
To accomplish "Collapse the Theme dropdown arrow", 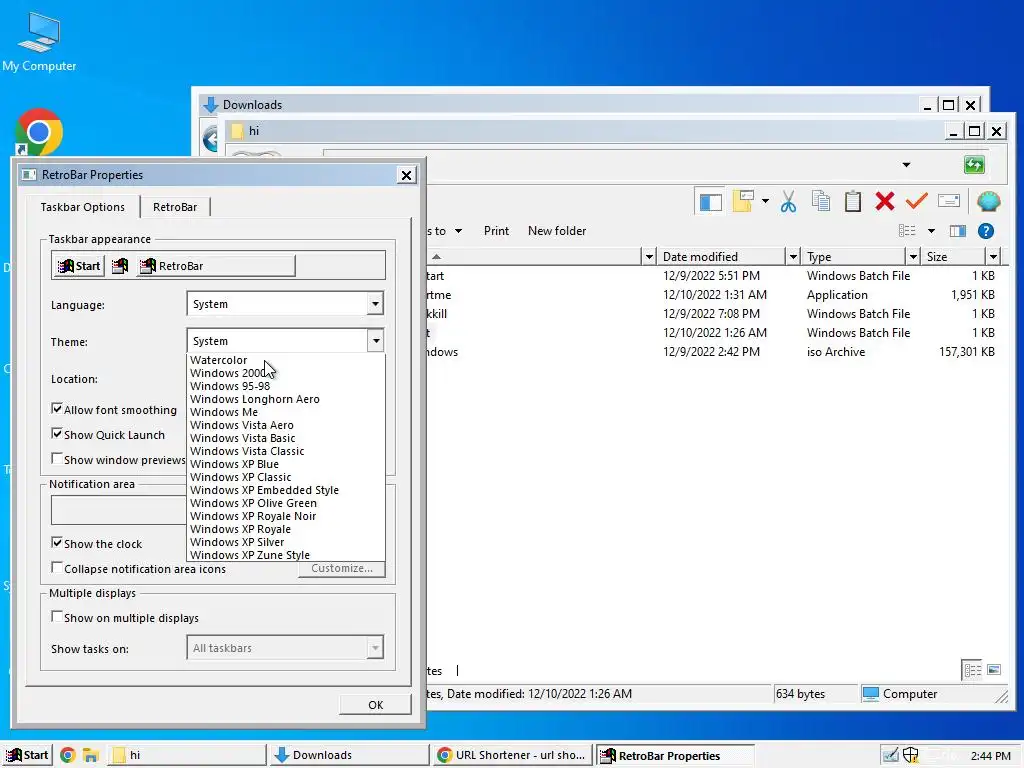I will point(375,341).
